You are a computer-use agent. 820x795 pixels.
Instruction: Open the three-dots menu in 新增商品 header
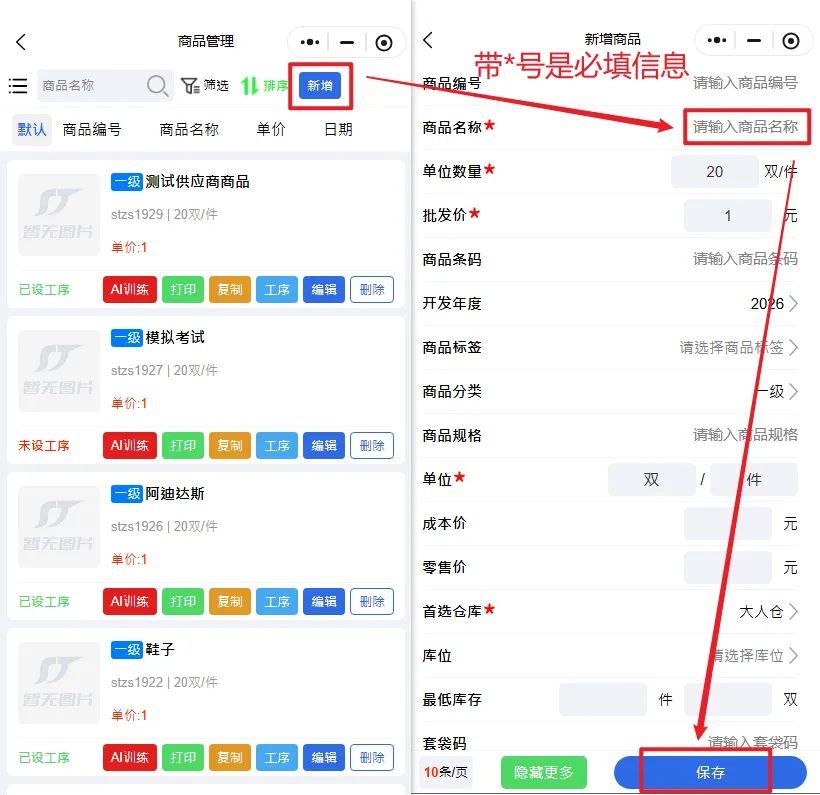[716, 41]
